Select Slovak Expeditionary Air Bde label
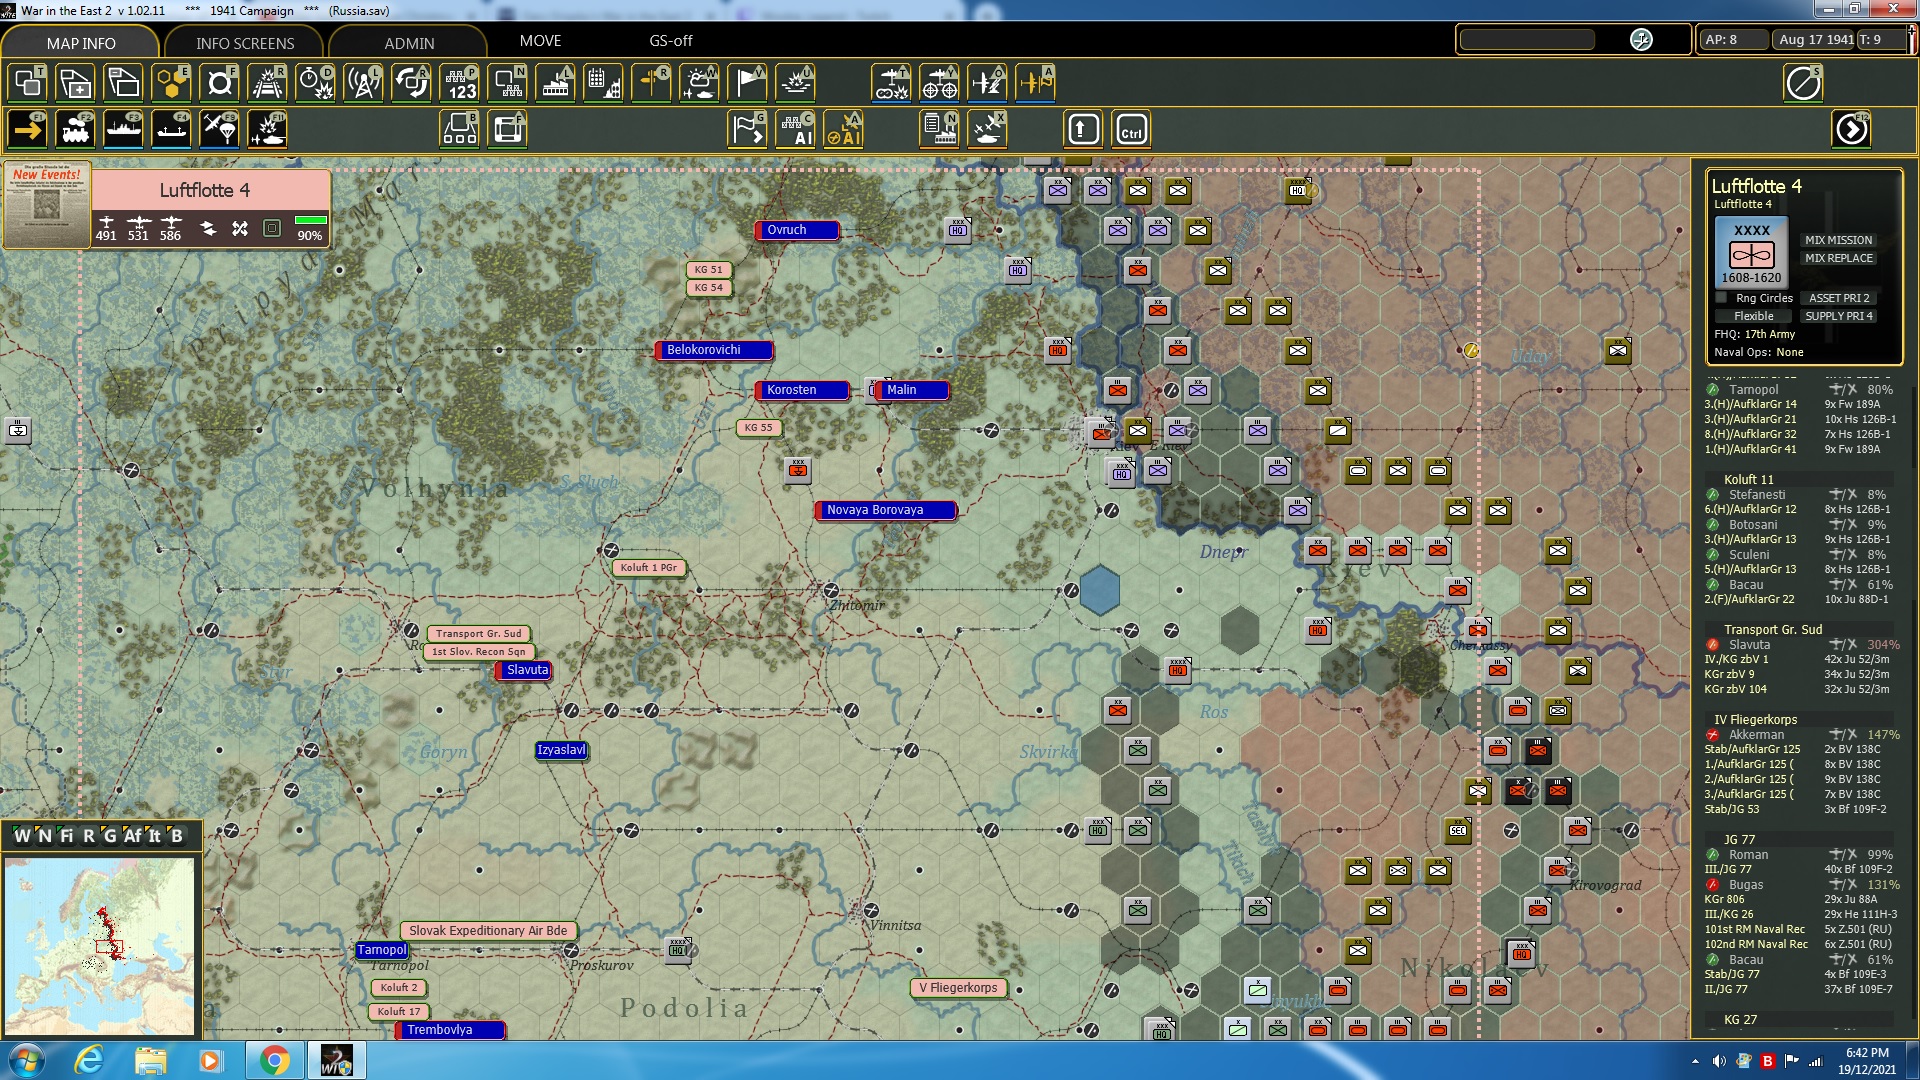The height and width of the screenshot is (1080, 1920). coord(488,931)
